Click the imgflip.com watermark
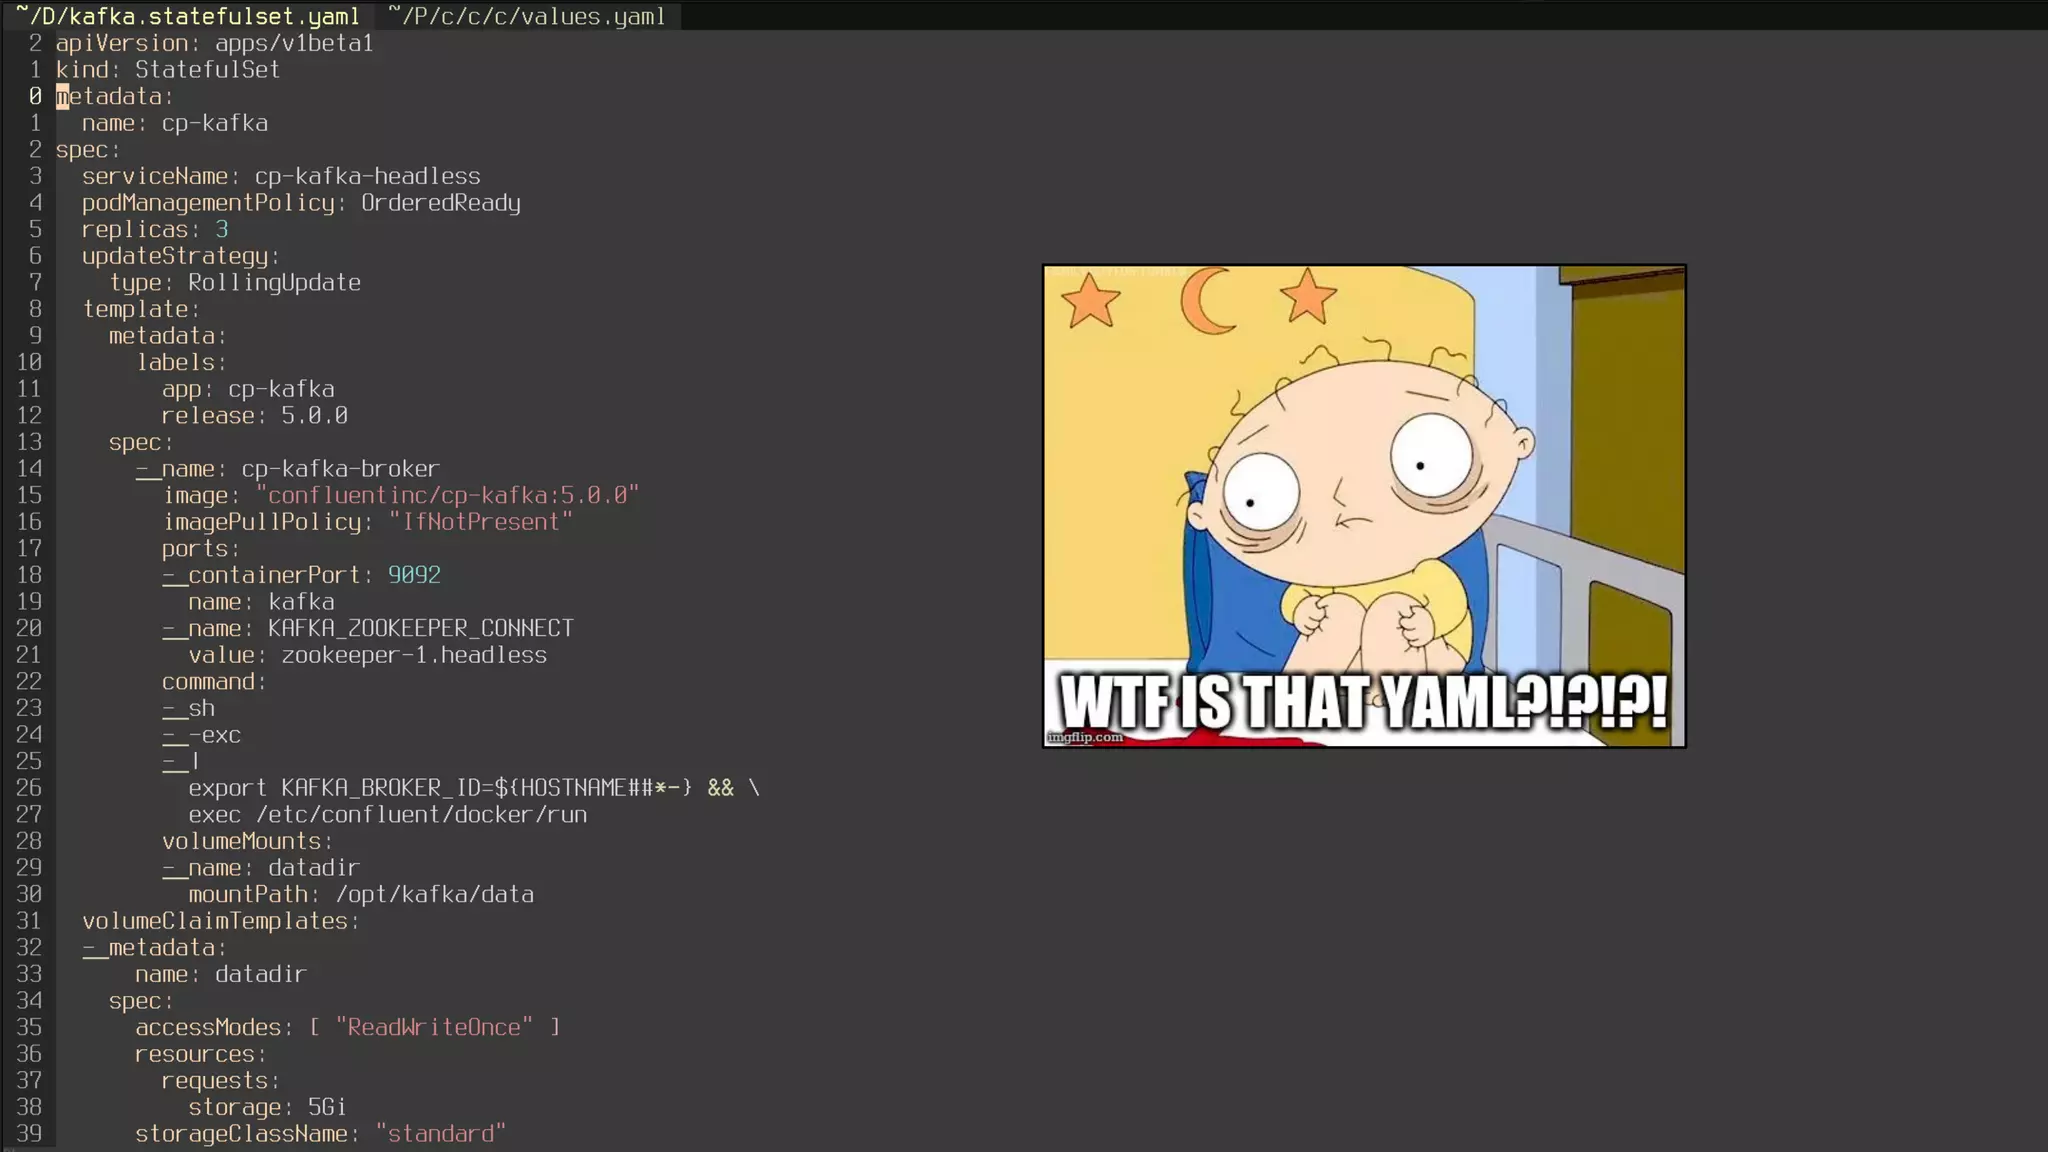2048x1152 pixels. pyautogui.click(x=1085, y=737)
